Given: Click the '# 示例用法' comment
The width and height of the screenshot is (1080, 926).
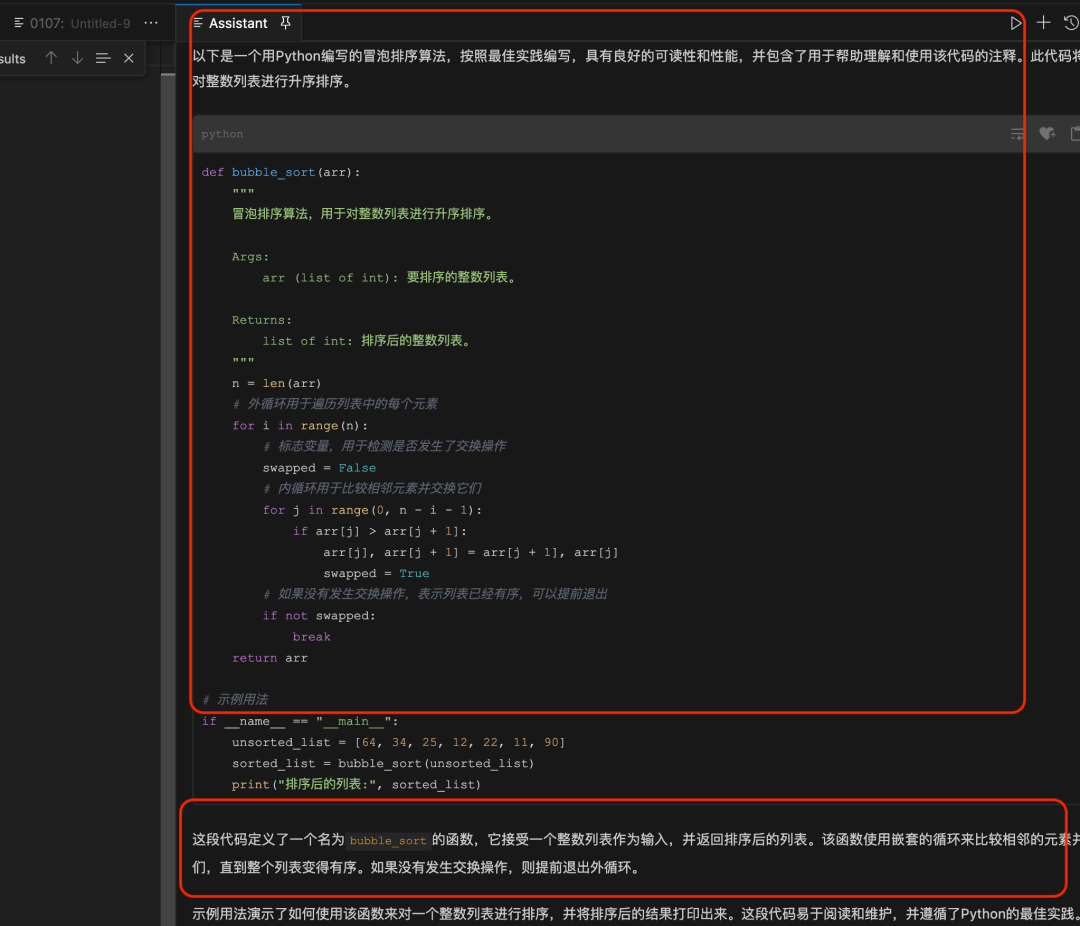Looking at the screenshot, I should coord(235,700).
